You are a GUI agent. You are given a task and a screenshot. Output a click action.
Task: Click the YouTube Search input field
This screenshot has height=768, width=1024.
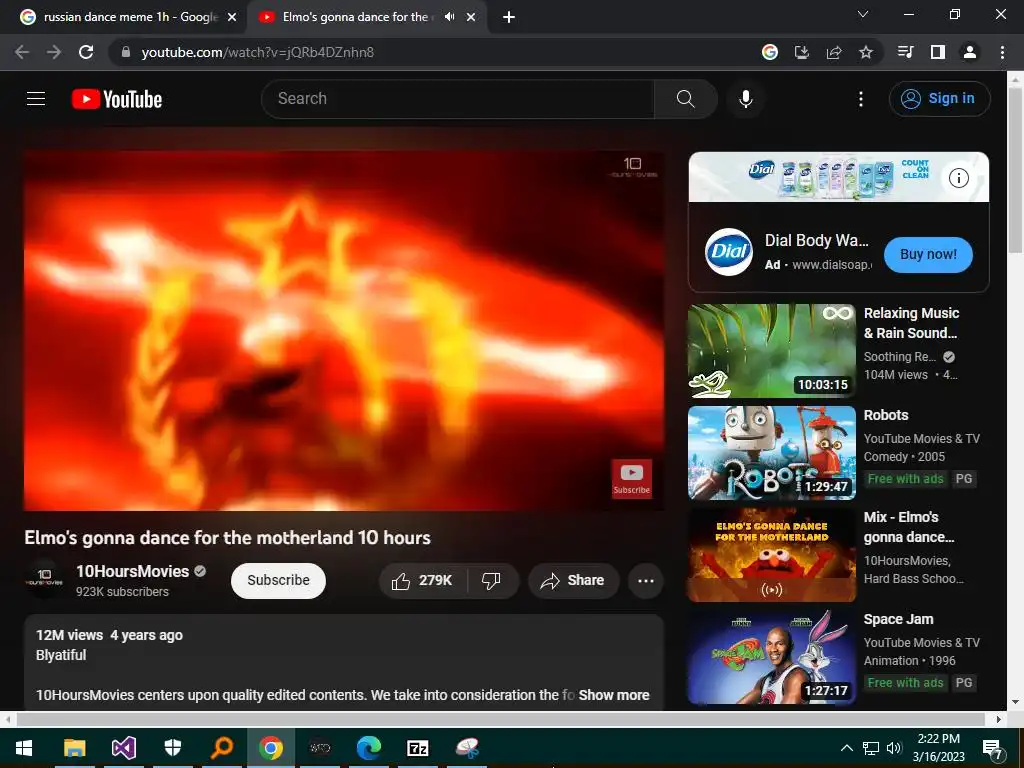pos(458,99)
